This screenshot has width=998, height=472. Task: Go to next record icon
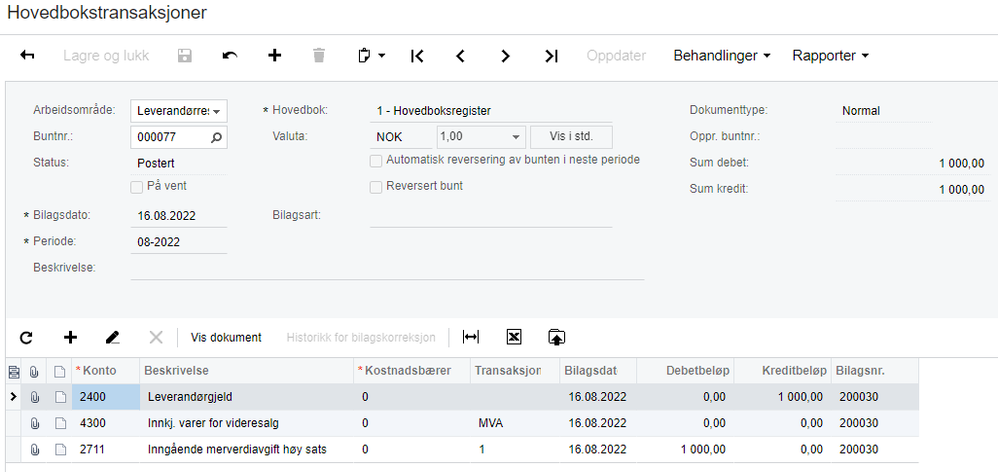coord(505,56)
